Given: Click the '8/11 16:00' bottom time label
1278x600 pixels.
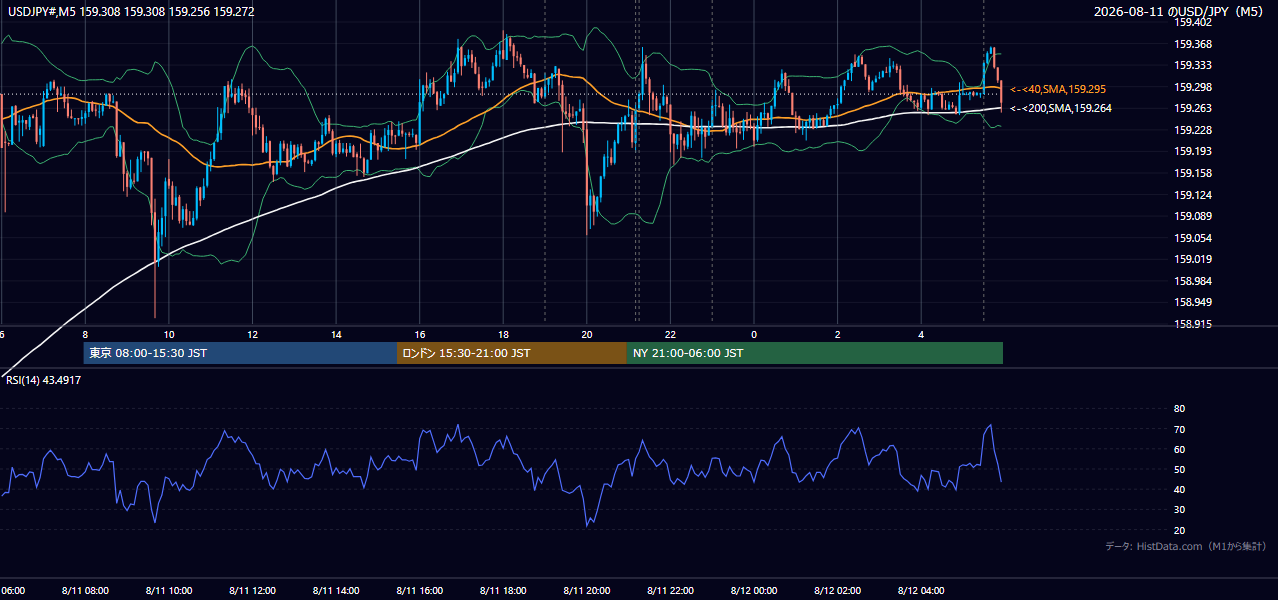Looking at the screenshot, I should (420, 591).
